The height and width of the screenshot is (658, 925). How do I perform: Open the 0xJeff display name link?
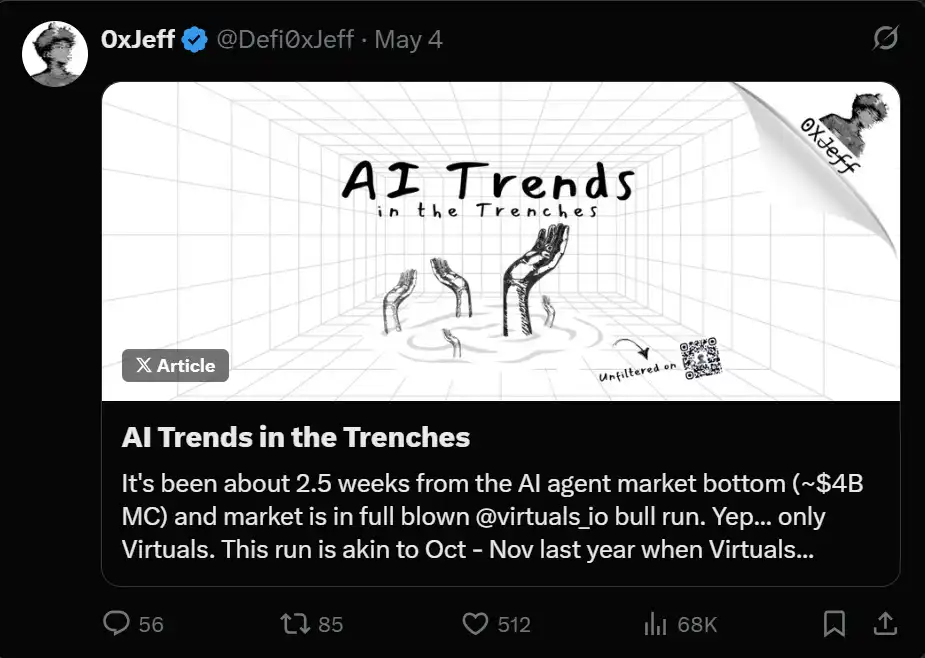(x=138, y=40)
